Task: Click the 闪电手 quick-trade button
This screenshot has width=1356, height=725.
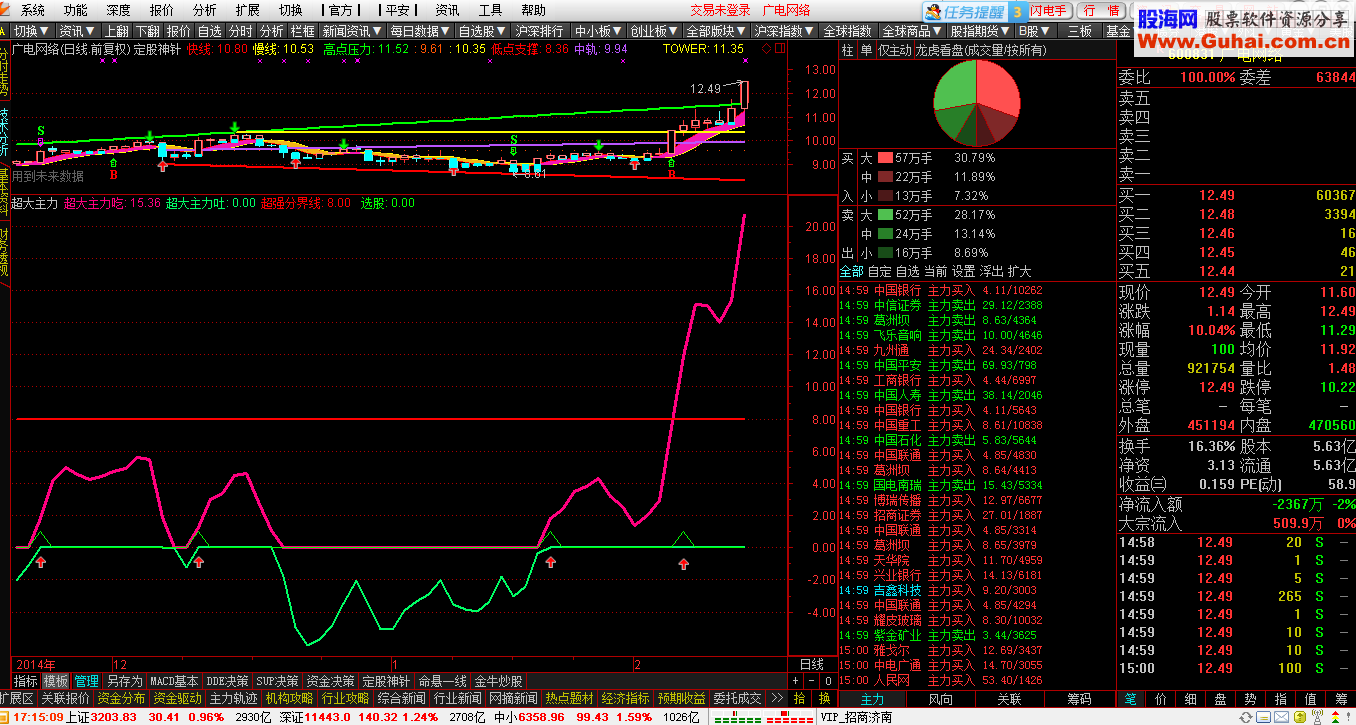Action: coord(1048,11)
